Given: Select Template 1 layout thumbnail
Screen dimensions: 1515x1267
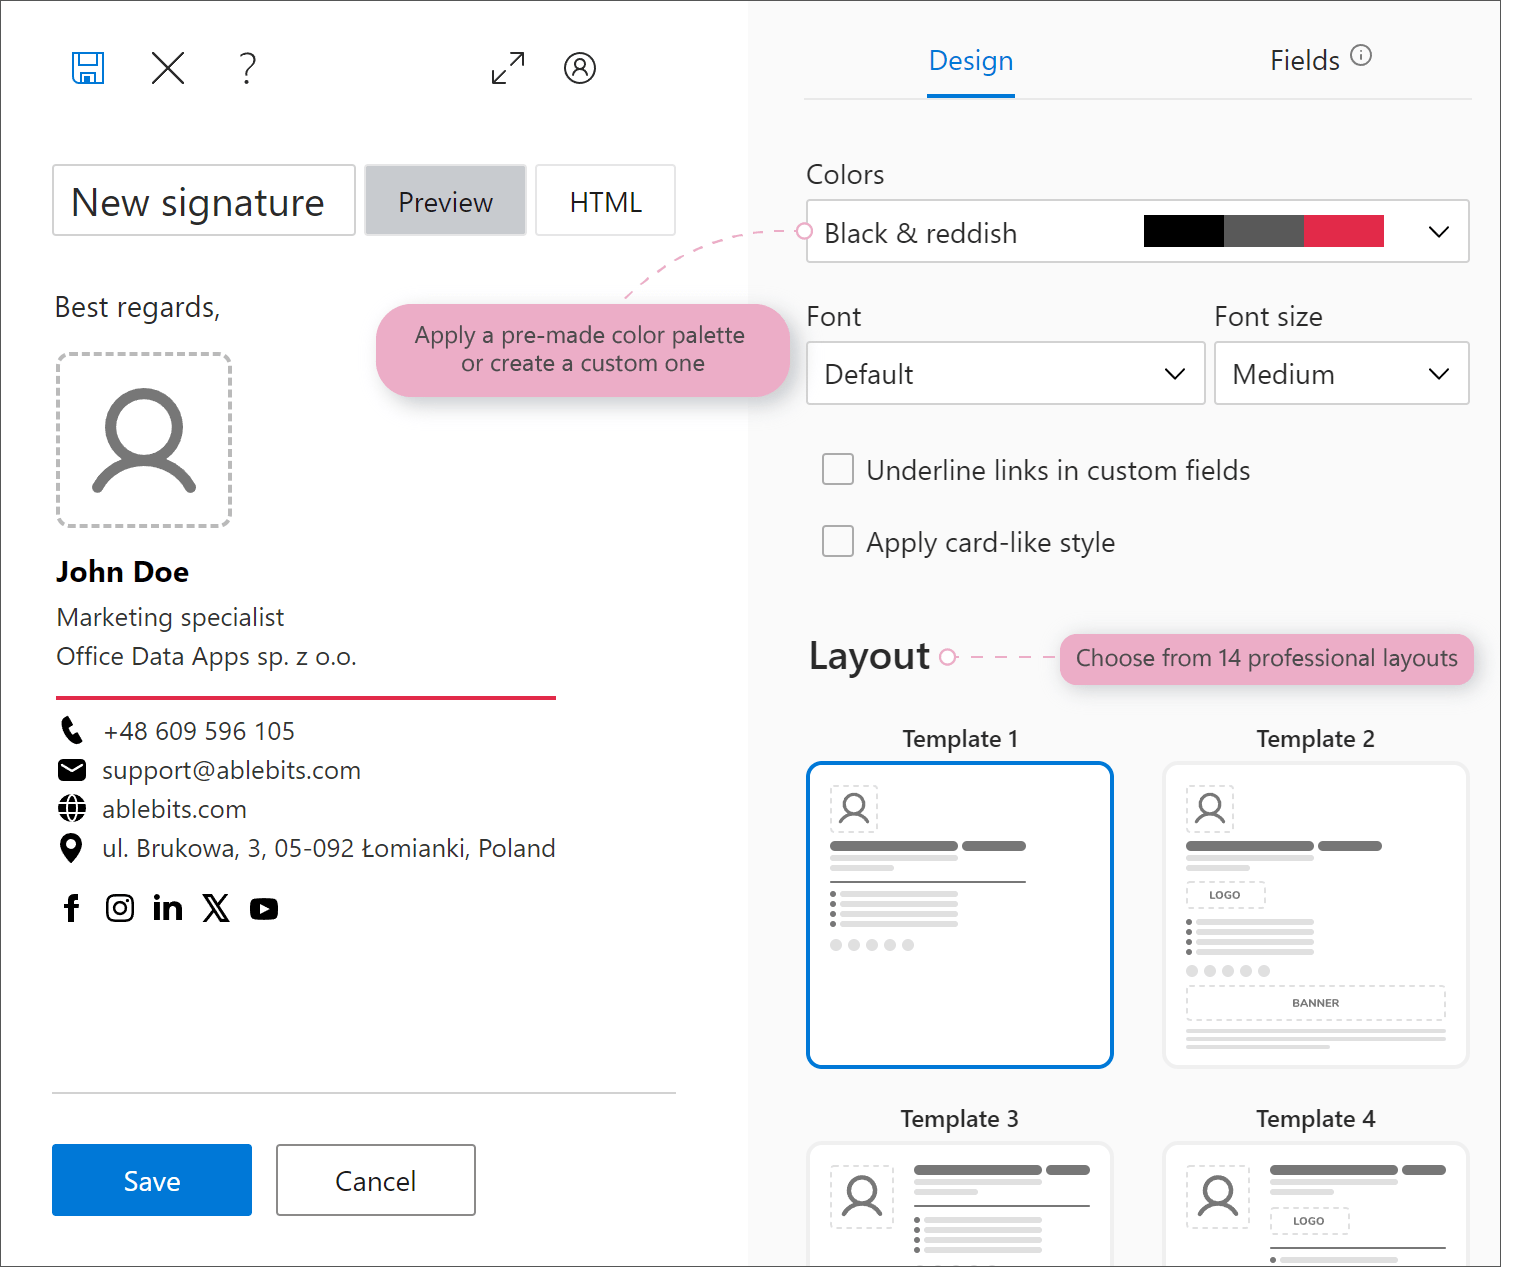Looking at the screenshot, I should pyautogui.click(x=960, y=915).
